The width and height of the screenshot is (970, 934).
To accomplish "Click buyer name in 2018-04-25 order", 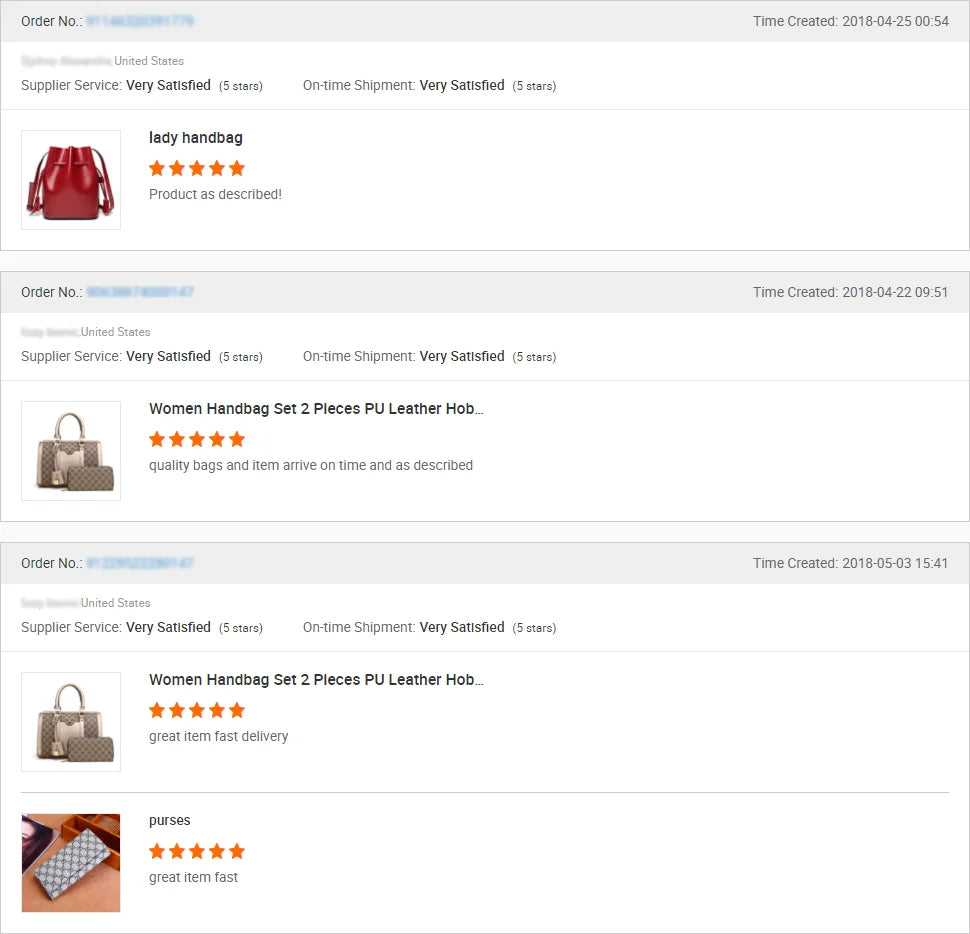I will tap(67, 61).
